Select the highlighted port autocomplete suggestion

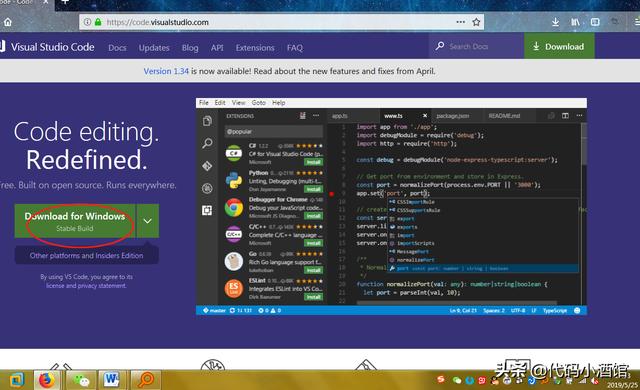483,268
